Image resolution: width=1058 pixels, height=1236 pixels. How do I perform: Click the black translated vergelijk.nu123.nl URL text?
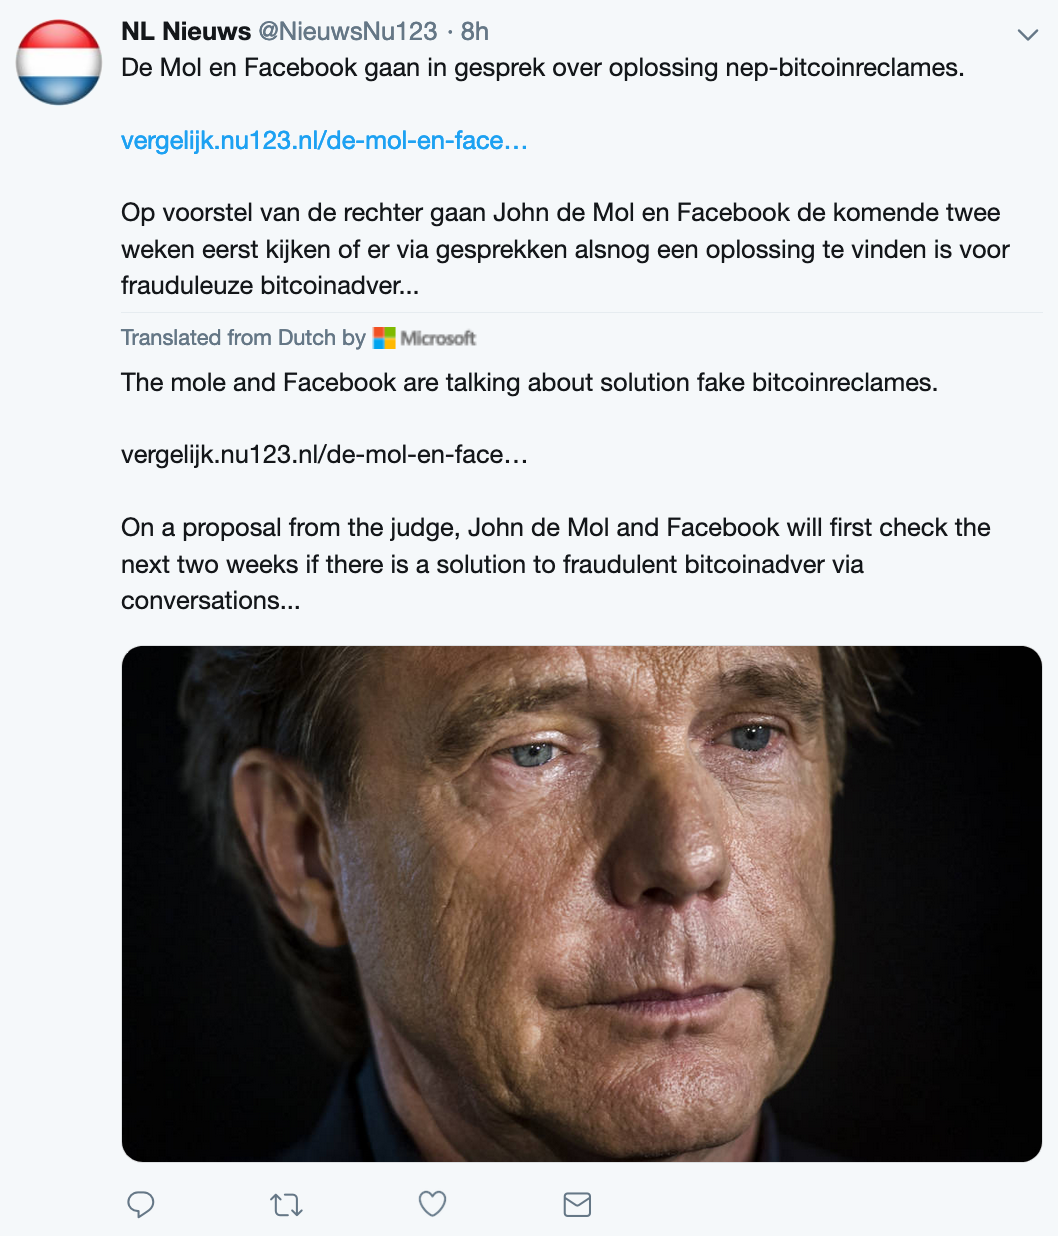pyautogui.click(x=324, y=455)
